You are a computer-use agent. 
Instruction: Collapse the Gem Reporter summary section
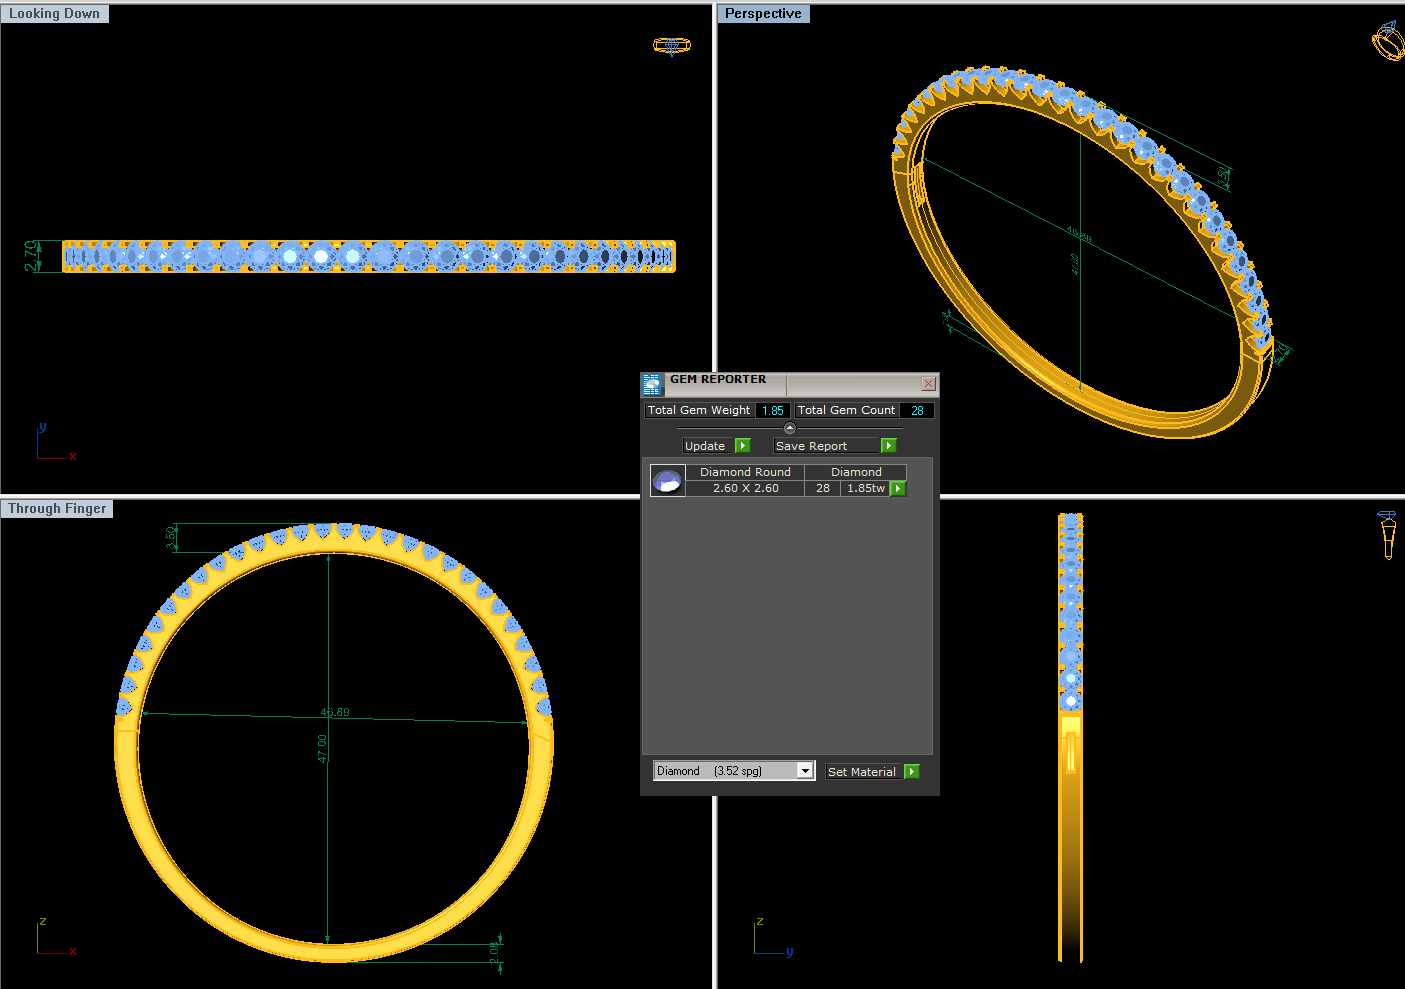coord(790,428)
